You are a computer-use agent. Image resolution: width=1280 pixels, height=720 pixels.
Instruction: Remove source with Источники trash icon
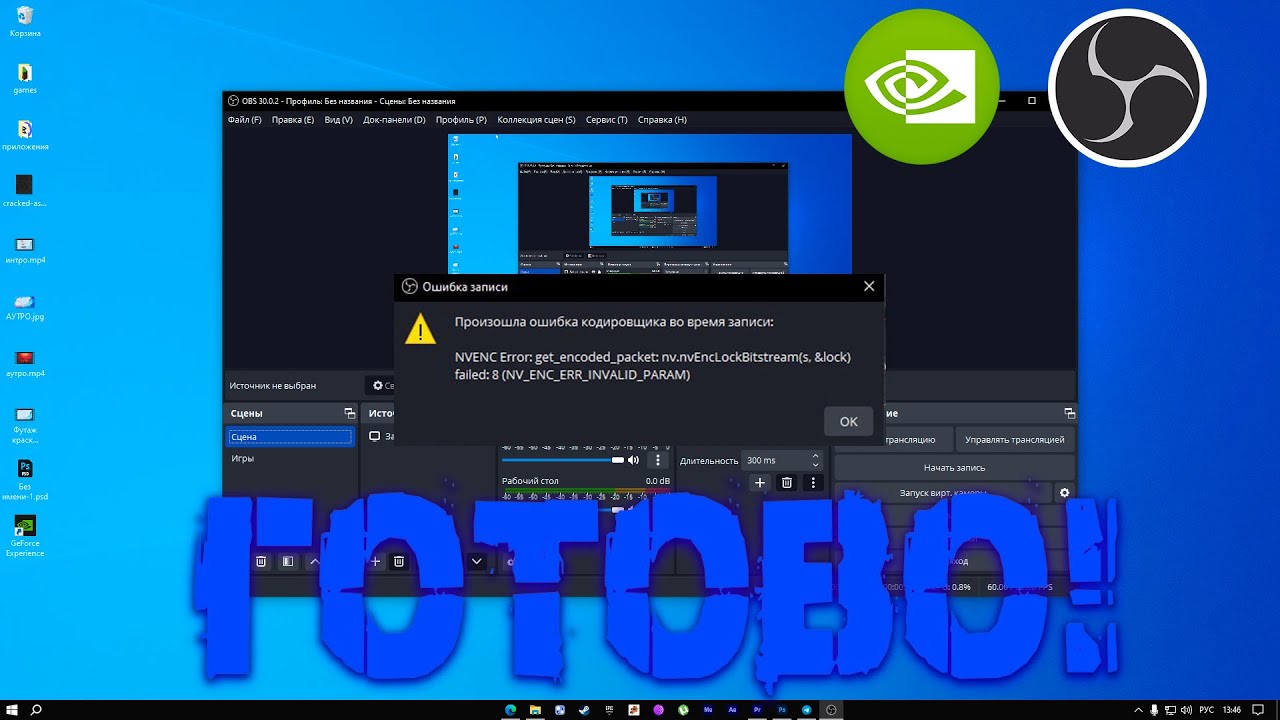pyautogui.click(x=399, y=562)
